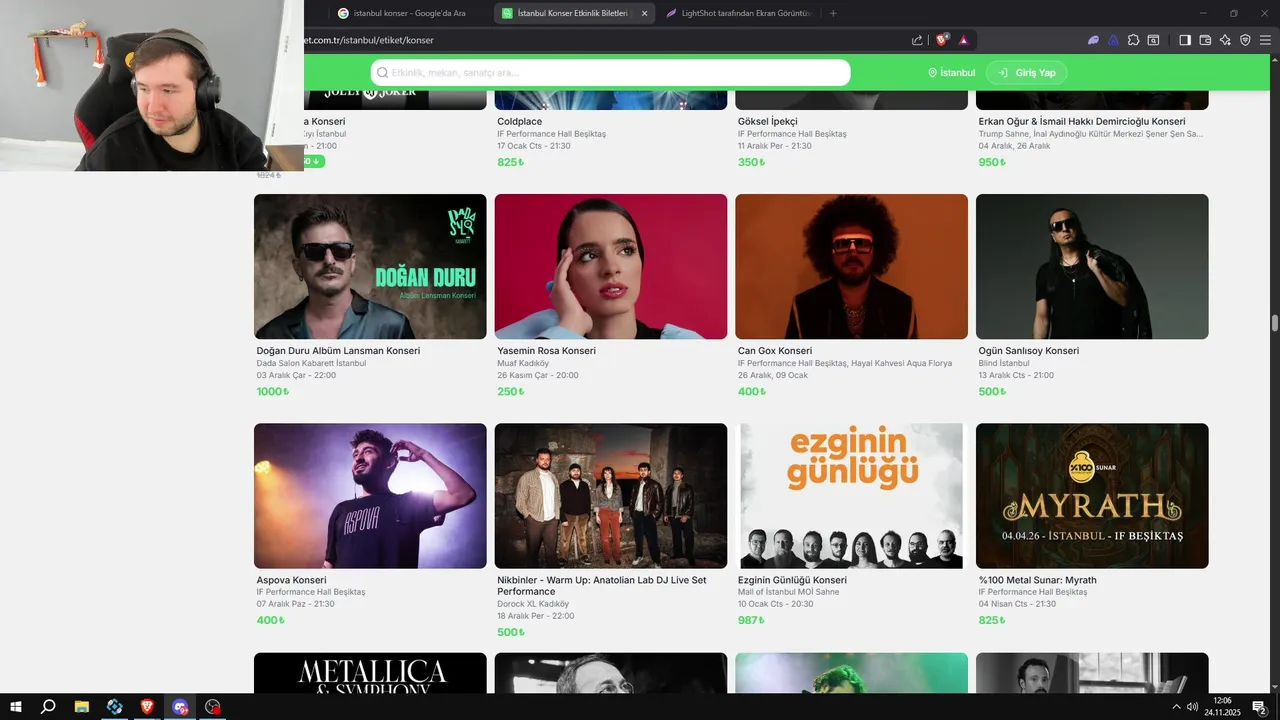Image resolution: width=1280 pixels, height=720 pixels.
Task: Open the Göksel İpekçi event title link
Action: coord(768,122)
